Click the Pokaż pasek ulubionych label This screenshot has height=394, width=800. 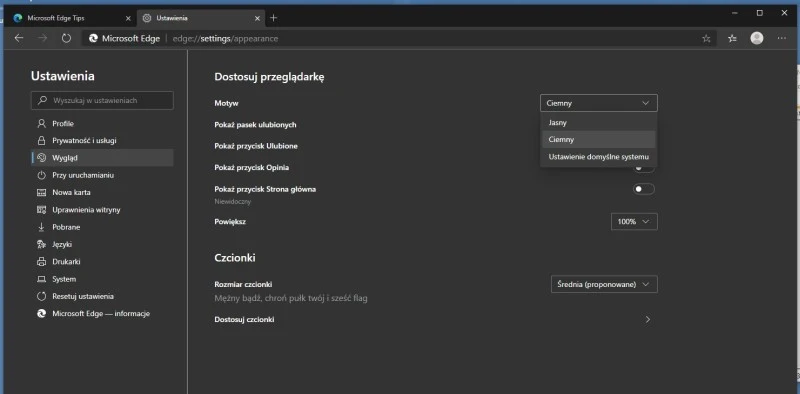click(x=255, y=125)
